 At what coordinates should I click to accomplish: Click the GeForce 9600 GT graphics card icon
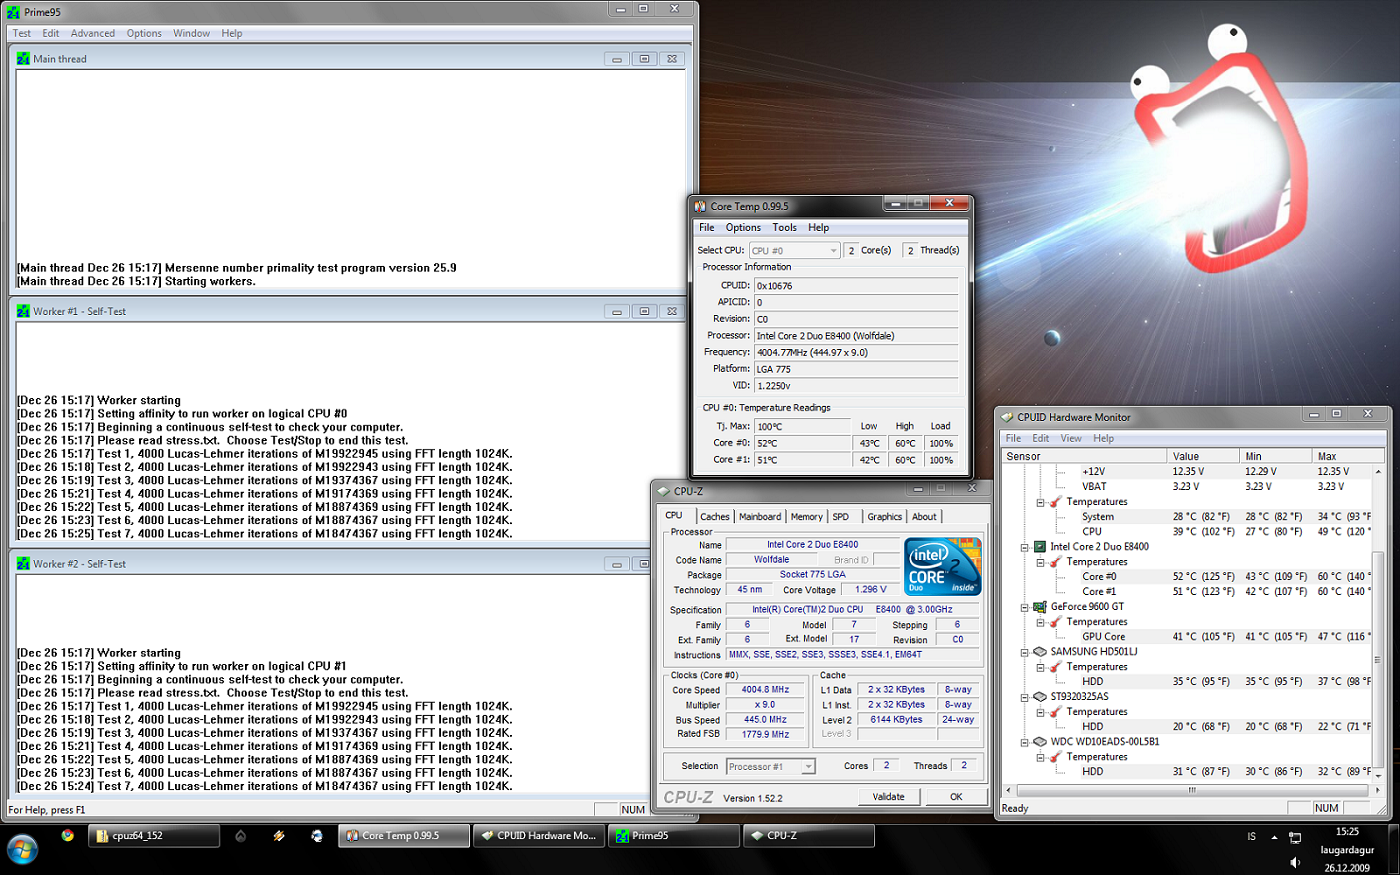1040,606
